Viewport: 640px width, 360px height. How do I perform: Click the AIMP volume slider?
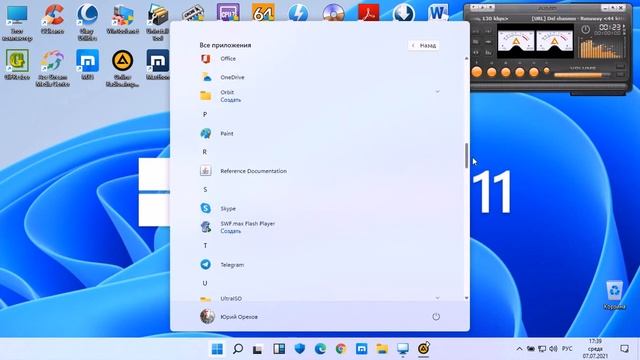(x=582, y=75)
